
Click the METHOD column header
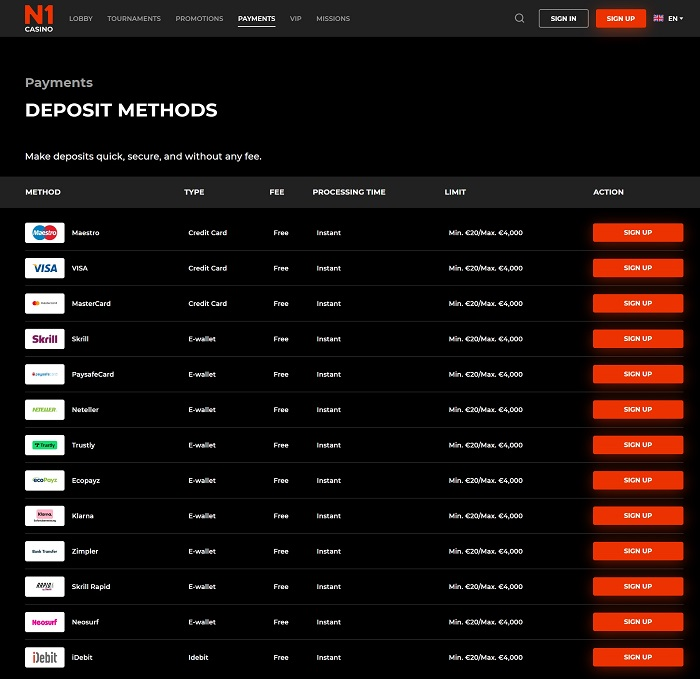[x=43, y=192]
